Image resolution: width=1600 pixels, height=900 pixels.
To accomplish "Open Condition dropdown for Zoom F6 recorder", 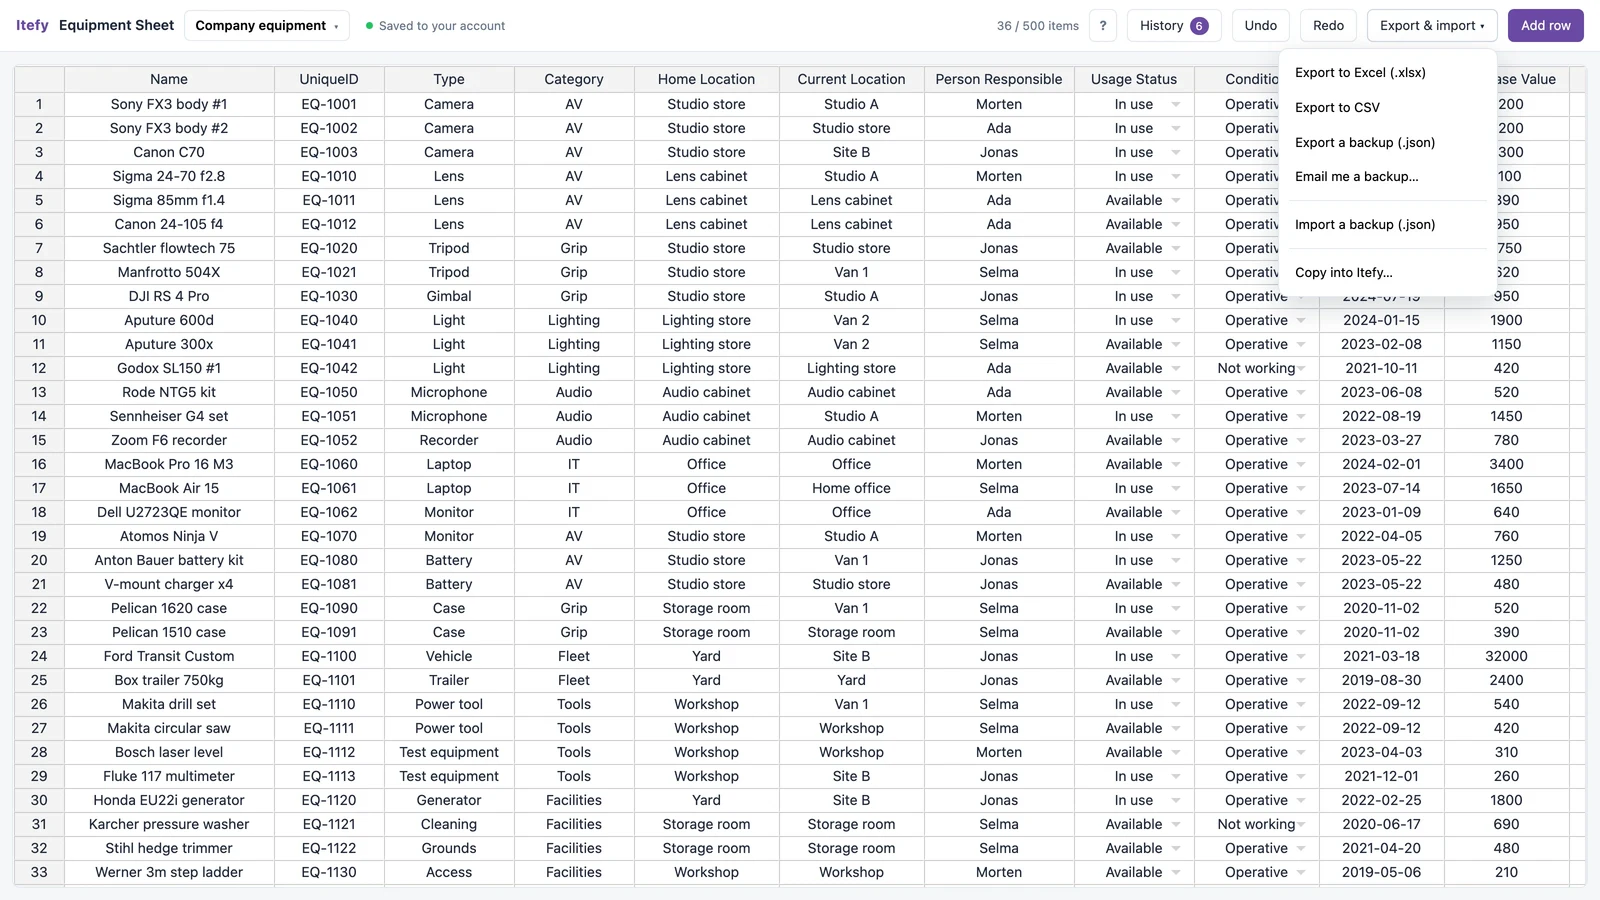I will 1301,441.
